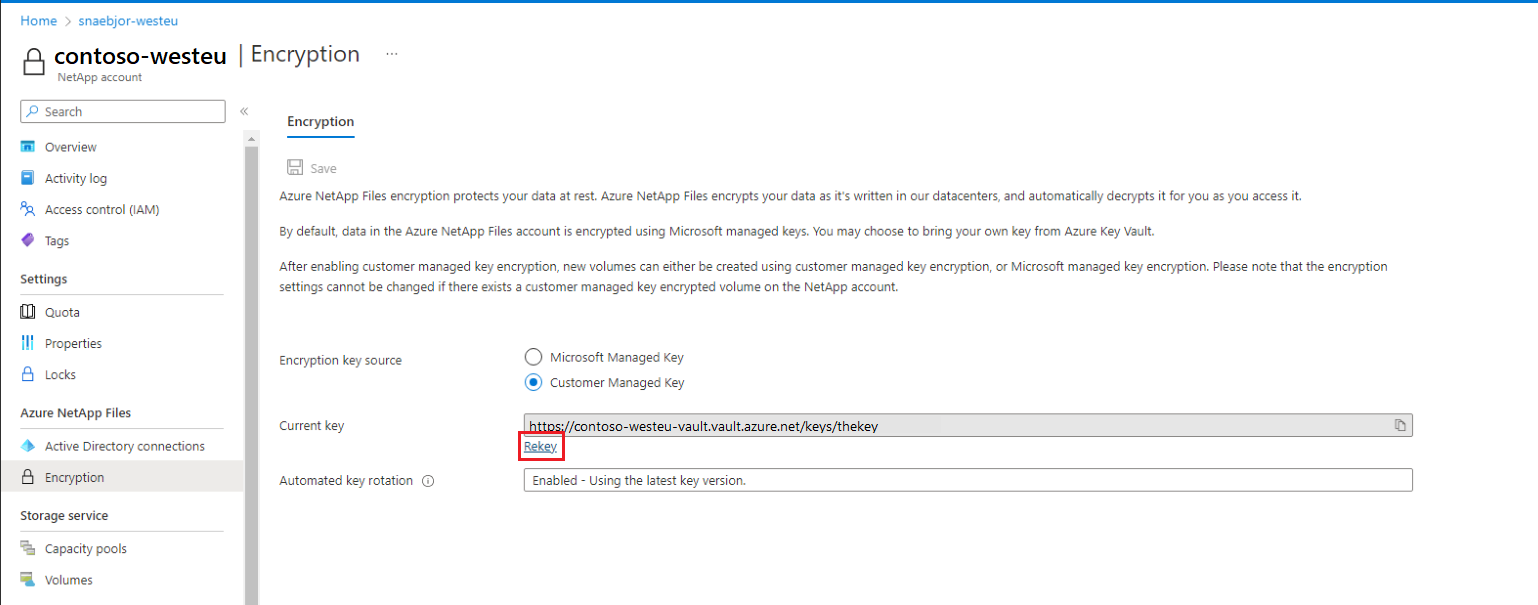Copy current key URL with copy icon
Screen dimensions: 1538x605
(x=1400, y=426)
